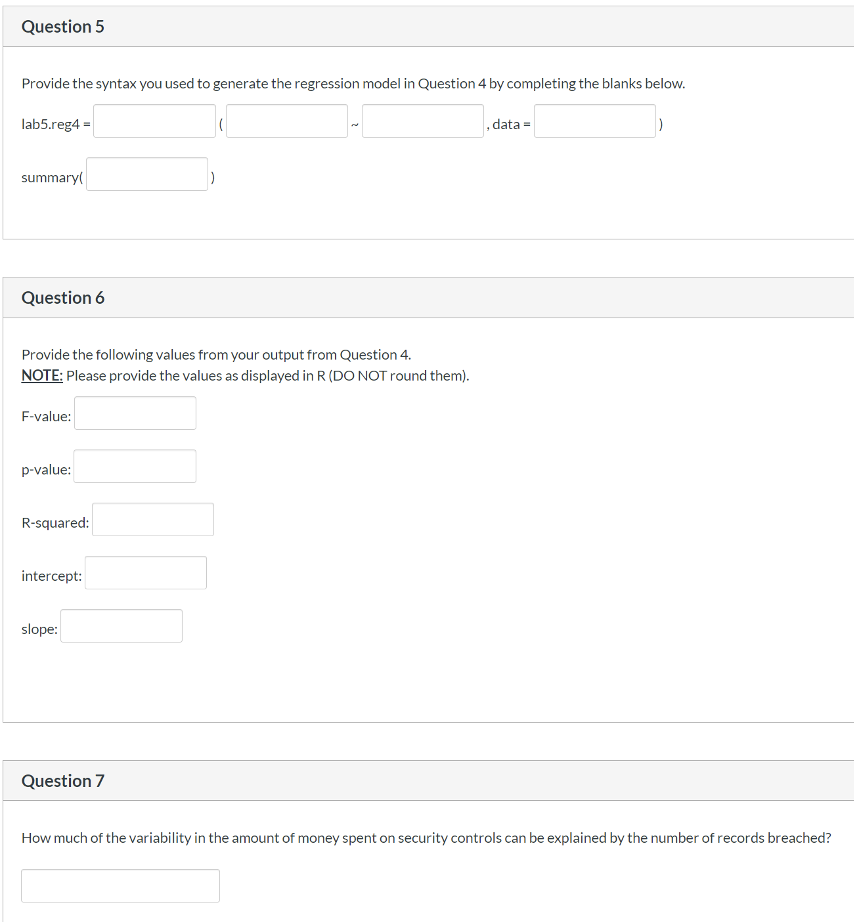The image size is (854, 922).
Task: Select the intercept input box
Action: (x=146, y=573)
